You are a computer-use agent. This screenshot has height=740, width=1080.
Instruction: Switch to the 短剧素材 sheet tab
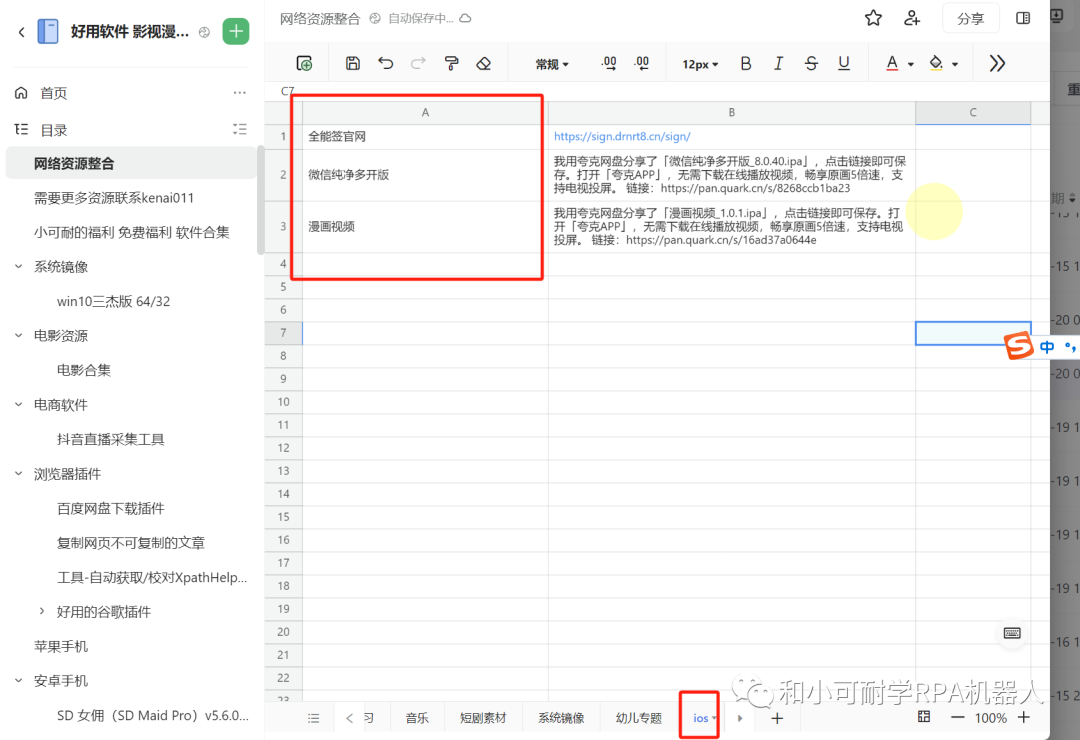point(483,718)
